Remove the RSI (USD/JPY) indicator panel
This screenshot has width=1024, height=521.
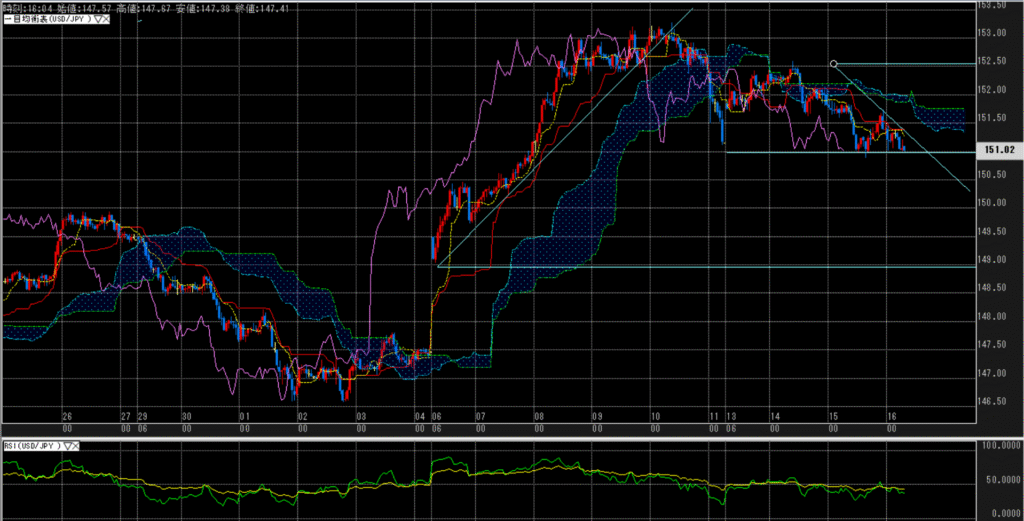point(73,445)
